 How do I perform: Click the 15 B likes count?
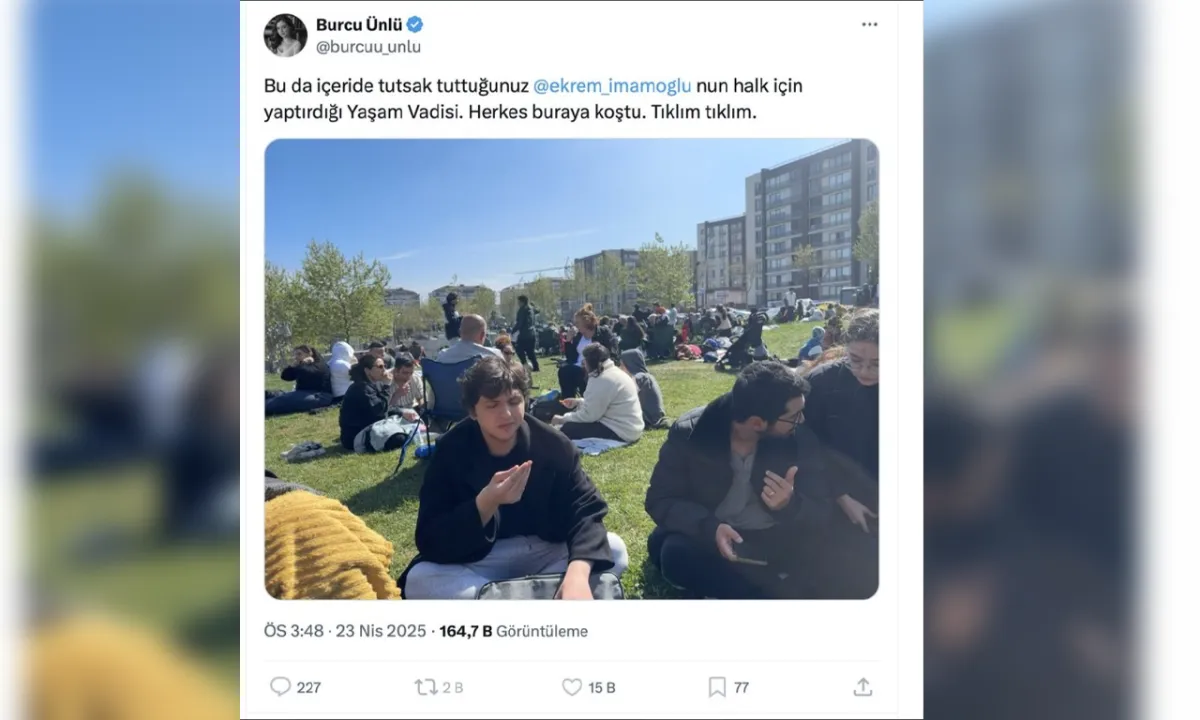[602, 687]
